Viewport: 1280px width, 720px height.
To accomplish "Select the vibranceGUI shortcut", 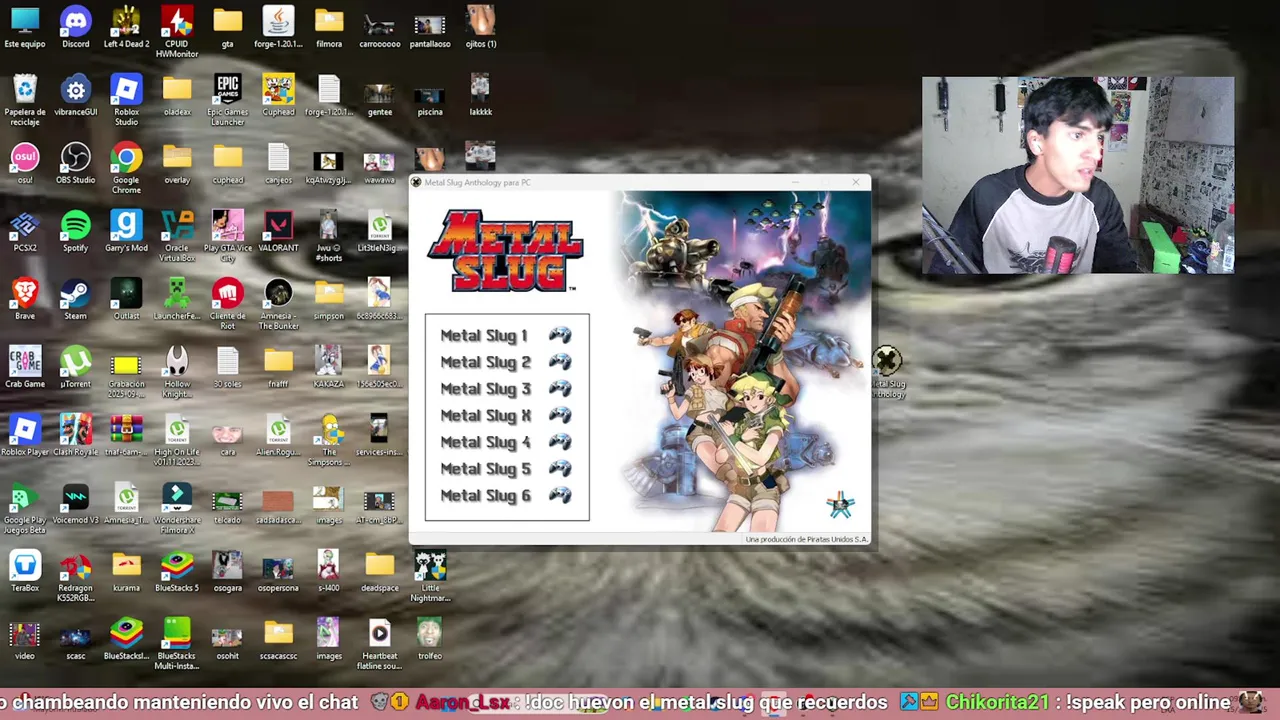I will 75,96.
